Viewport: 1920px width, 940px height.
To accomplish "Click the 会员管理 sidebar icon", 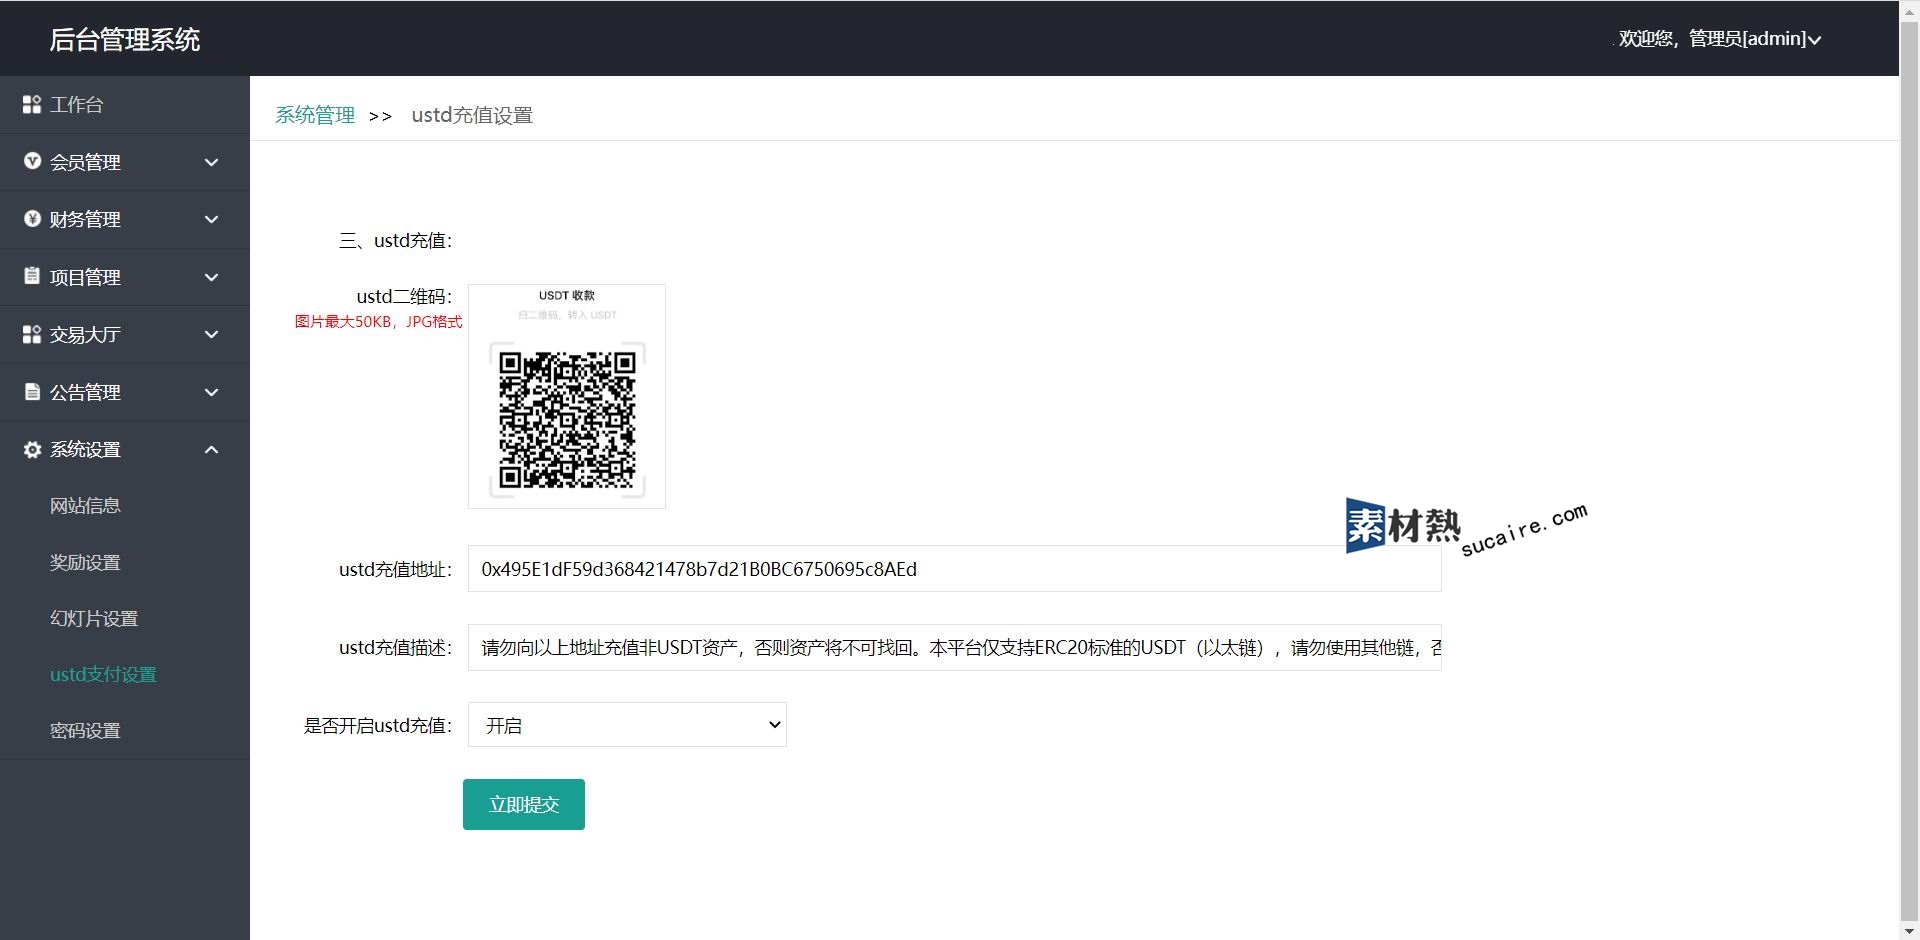I will [32, 161].
